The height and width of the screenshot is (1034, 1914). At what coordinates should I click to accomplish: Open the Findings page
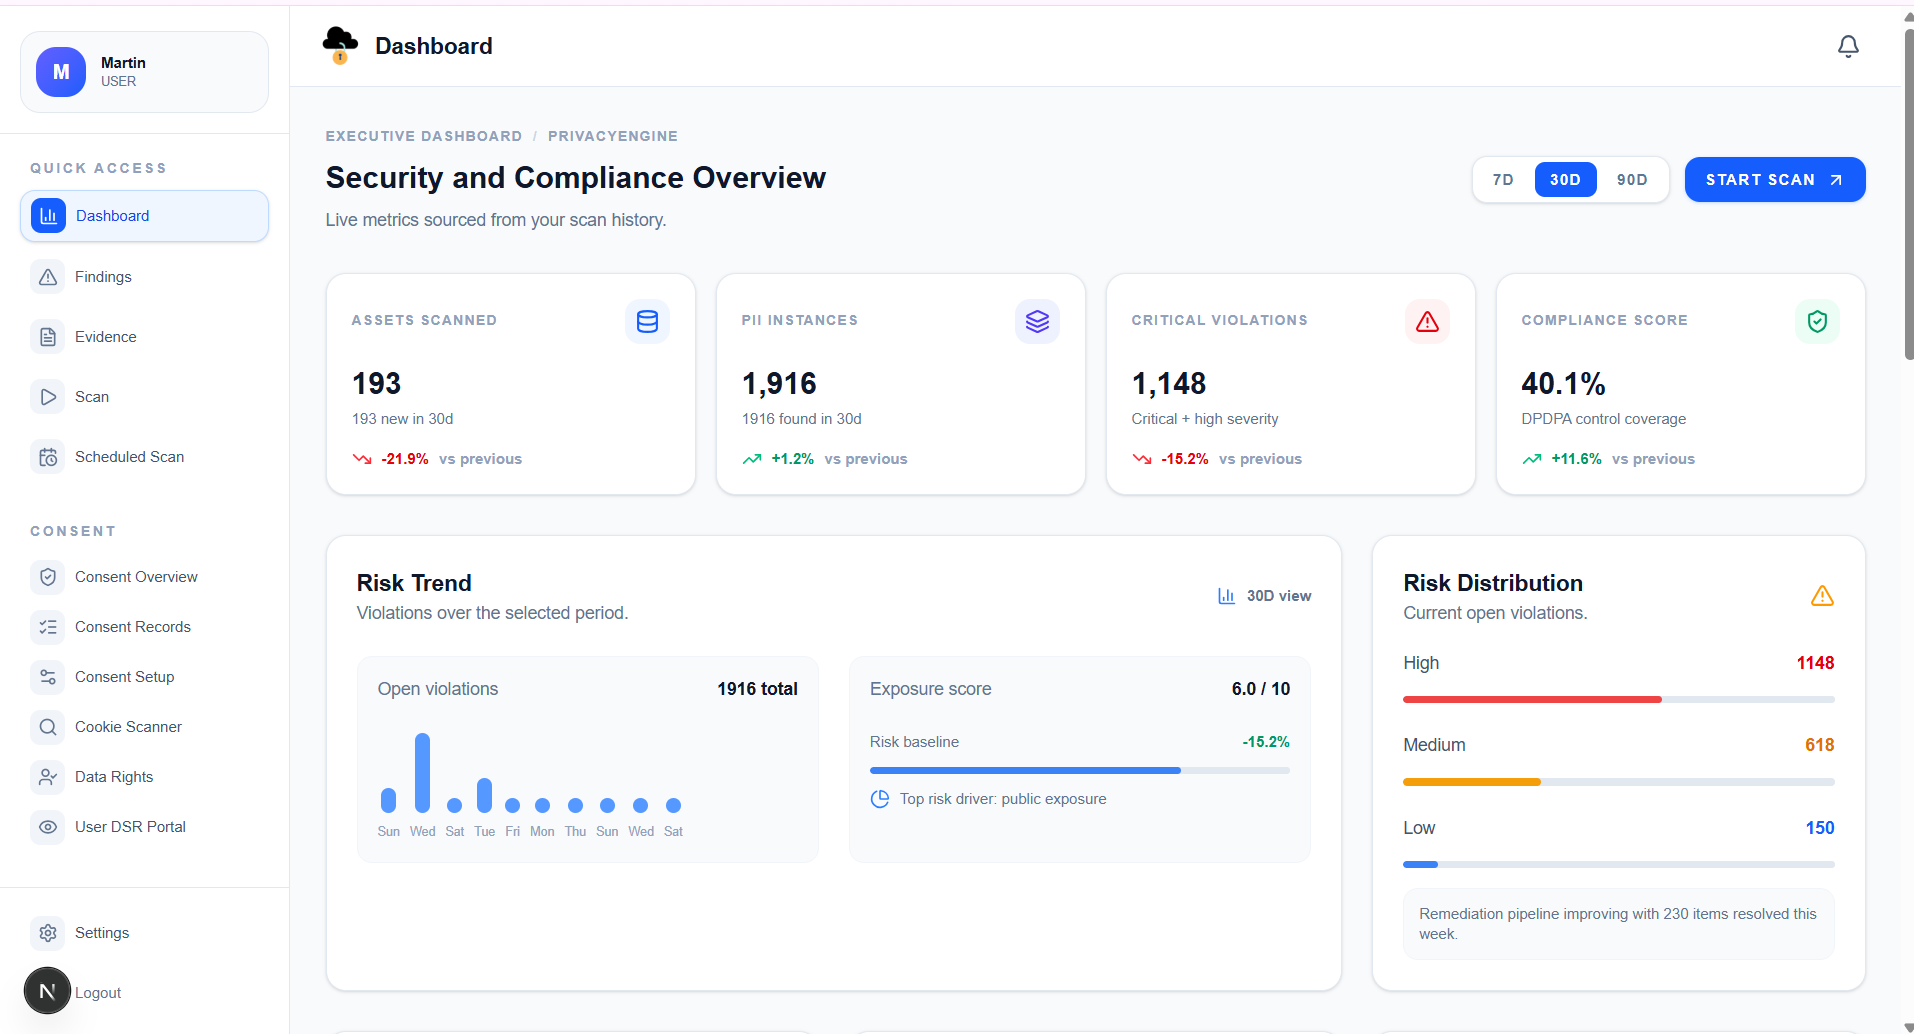144,277
